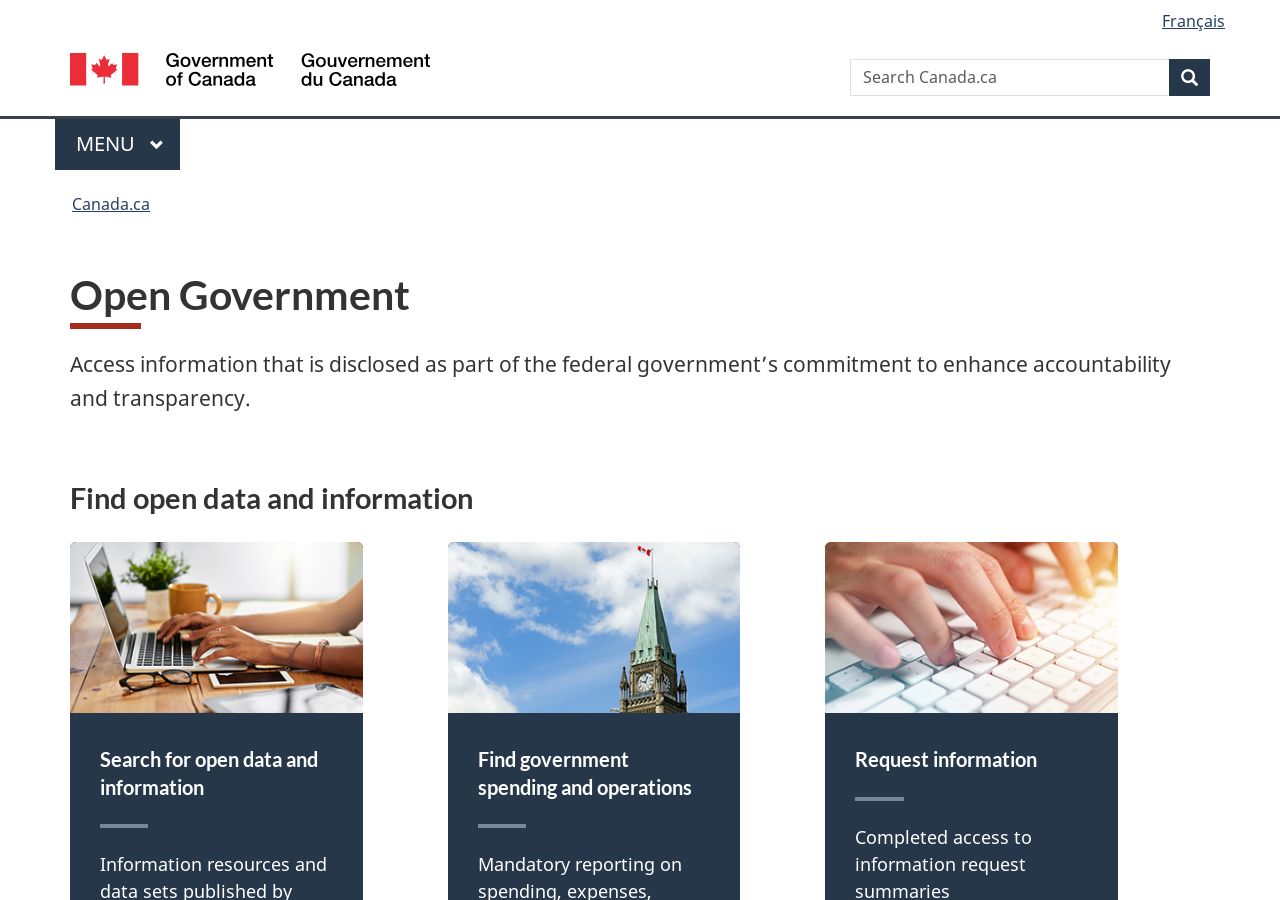The width and height of the screenshot is (1280, 900).
Task: Click the Find open data and information heading
Action: tap(271, 498)
